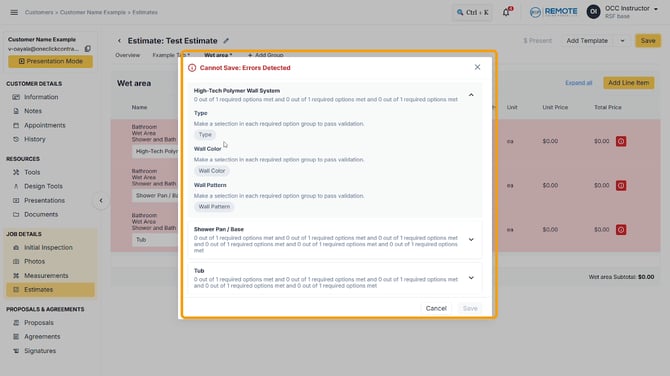Screen dimensions: 670x376
Task: Expand the Shower Pan / Base errors
Action: pyautogui.click(x=471, y=240)
